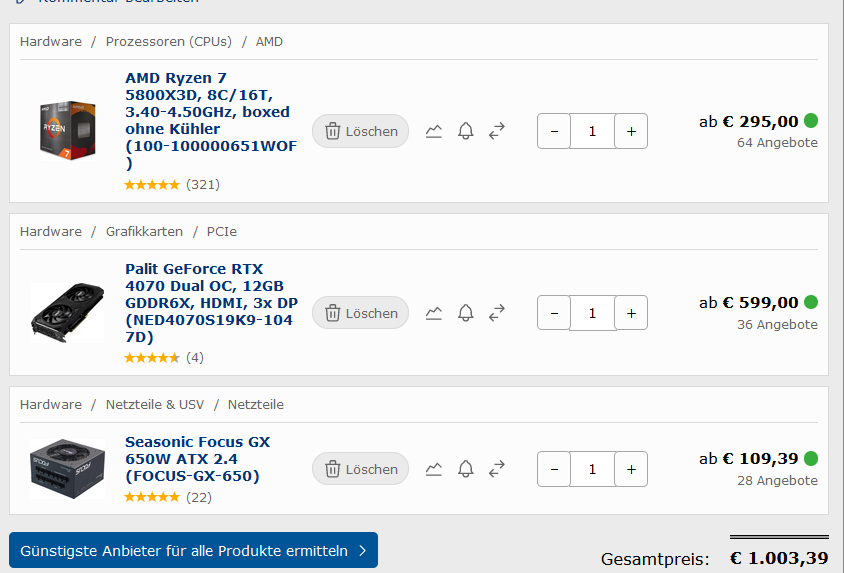This screenshot has width=844, height=573.
Task: Open price history chart for Seasonic Focus GX
Action: click(x=433, y=469)
